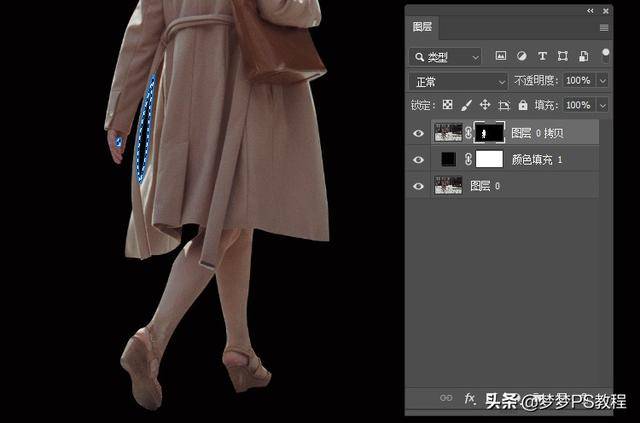Filter layers by shape type icon

[562, 56]
